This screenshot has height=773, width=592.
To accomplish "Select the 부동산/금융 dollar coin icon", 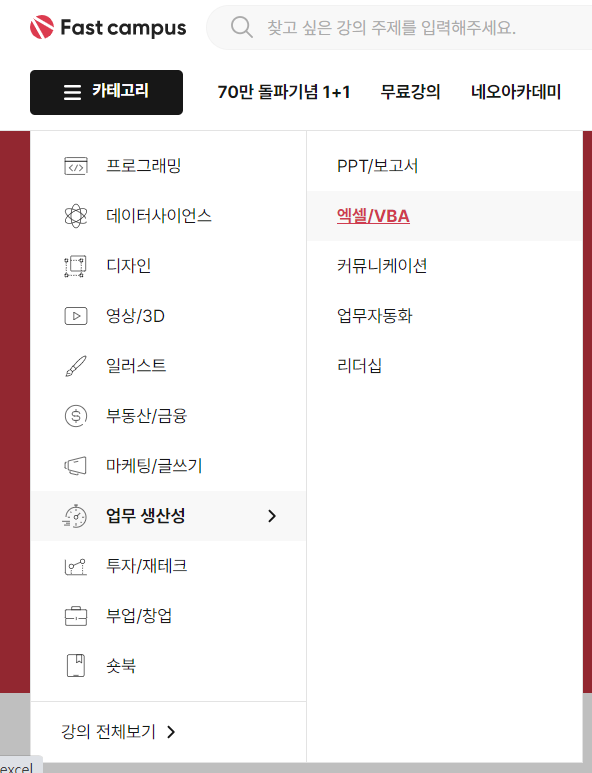I will pos(76,416).
